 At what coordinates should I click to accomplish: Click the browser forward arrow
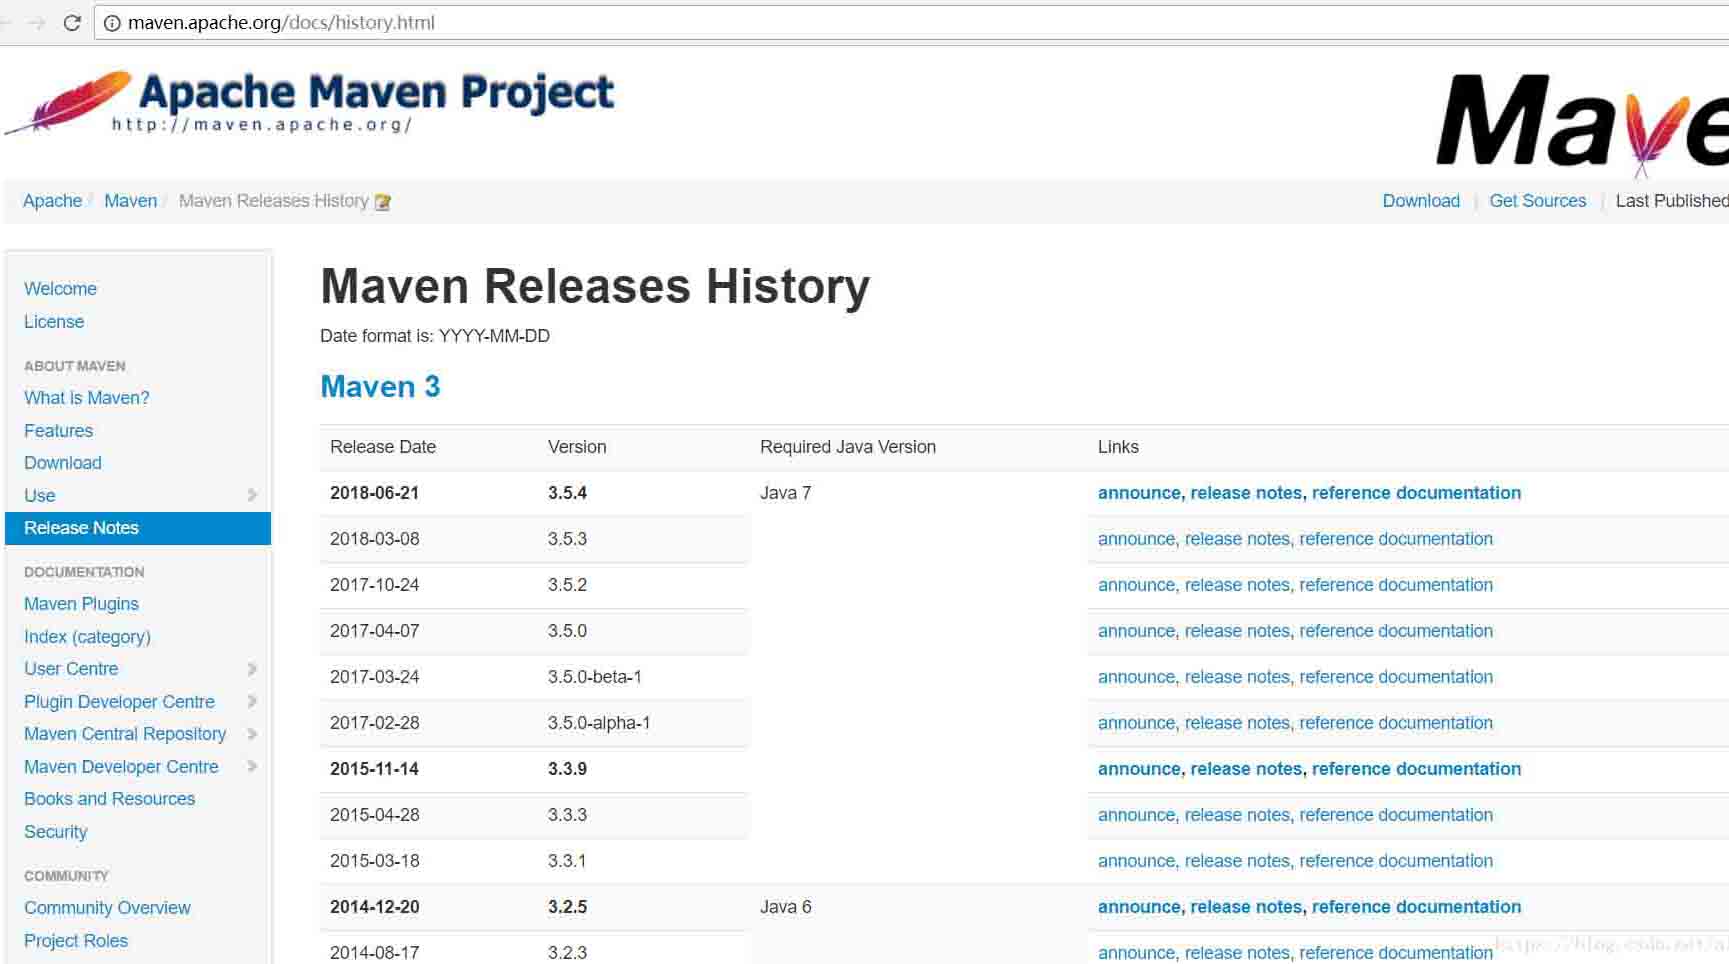tap(37, 22)
